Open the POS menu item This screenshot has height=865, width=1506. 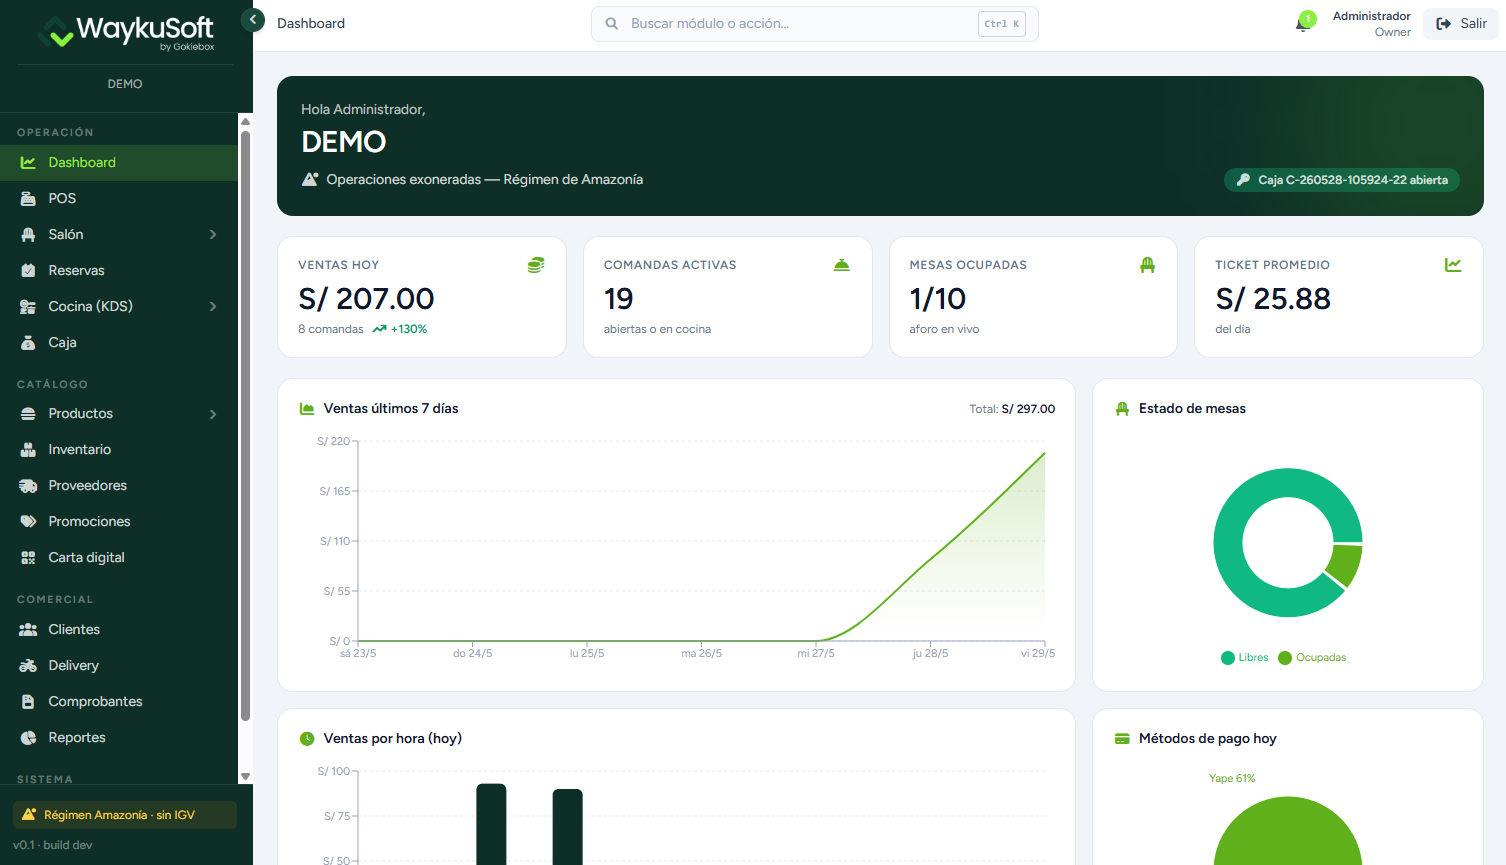tap(119, 199)
